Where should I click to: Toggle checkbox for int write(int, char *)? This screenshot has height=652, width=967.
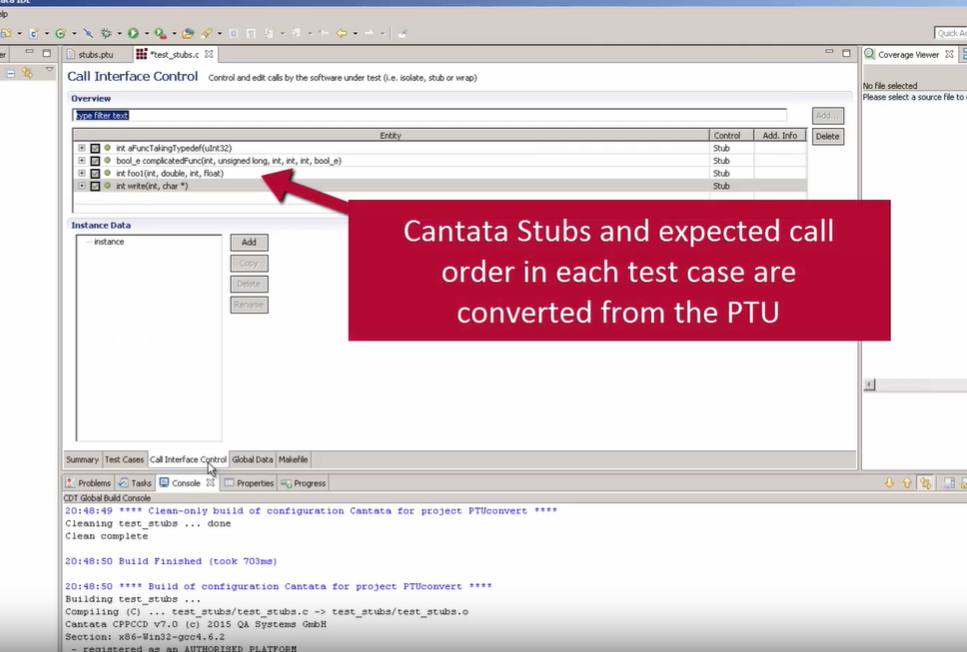[95, 186]
